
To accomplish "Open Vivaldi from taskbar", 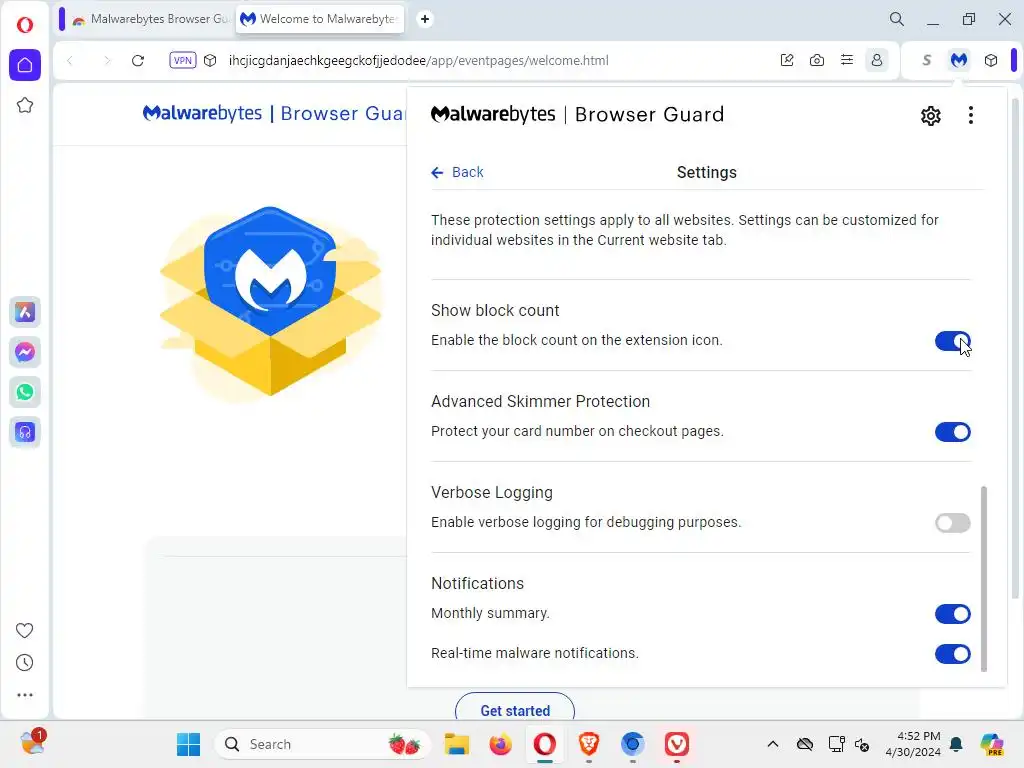I will tap(677, 744).
